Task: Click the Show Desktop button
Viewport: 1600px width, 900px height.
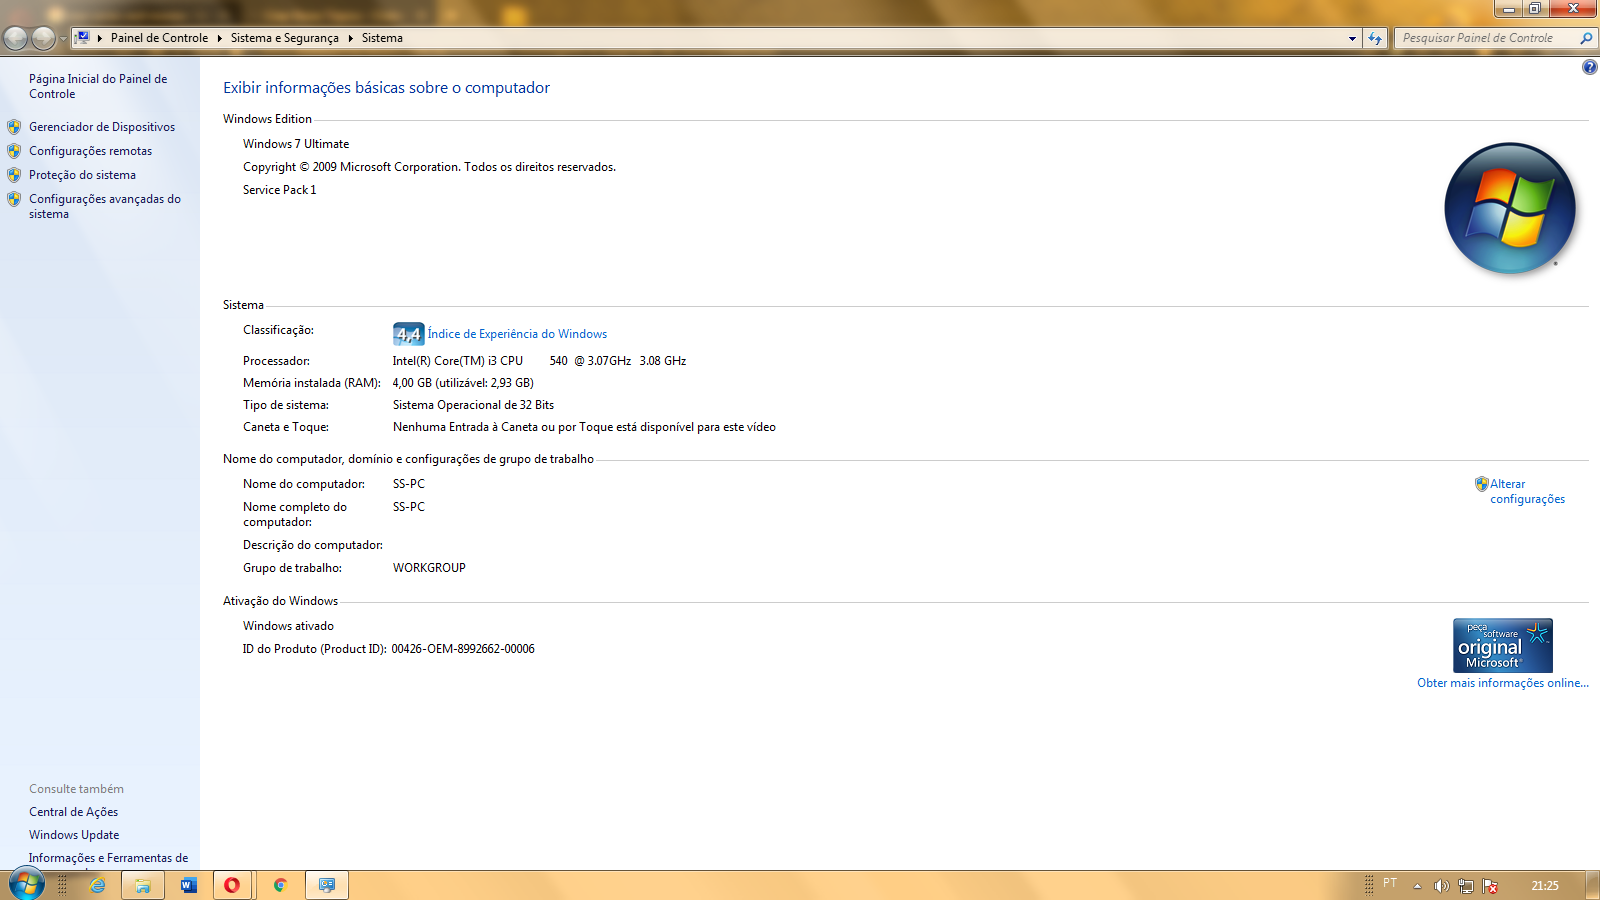Action: click(x=1592, y=885)
